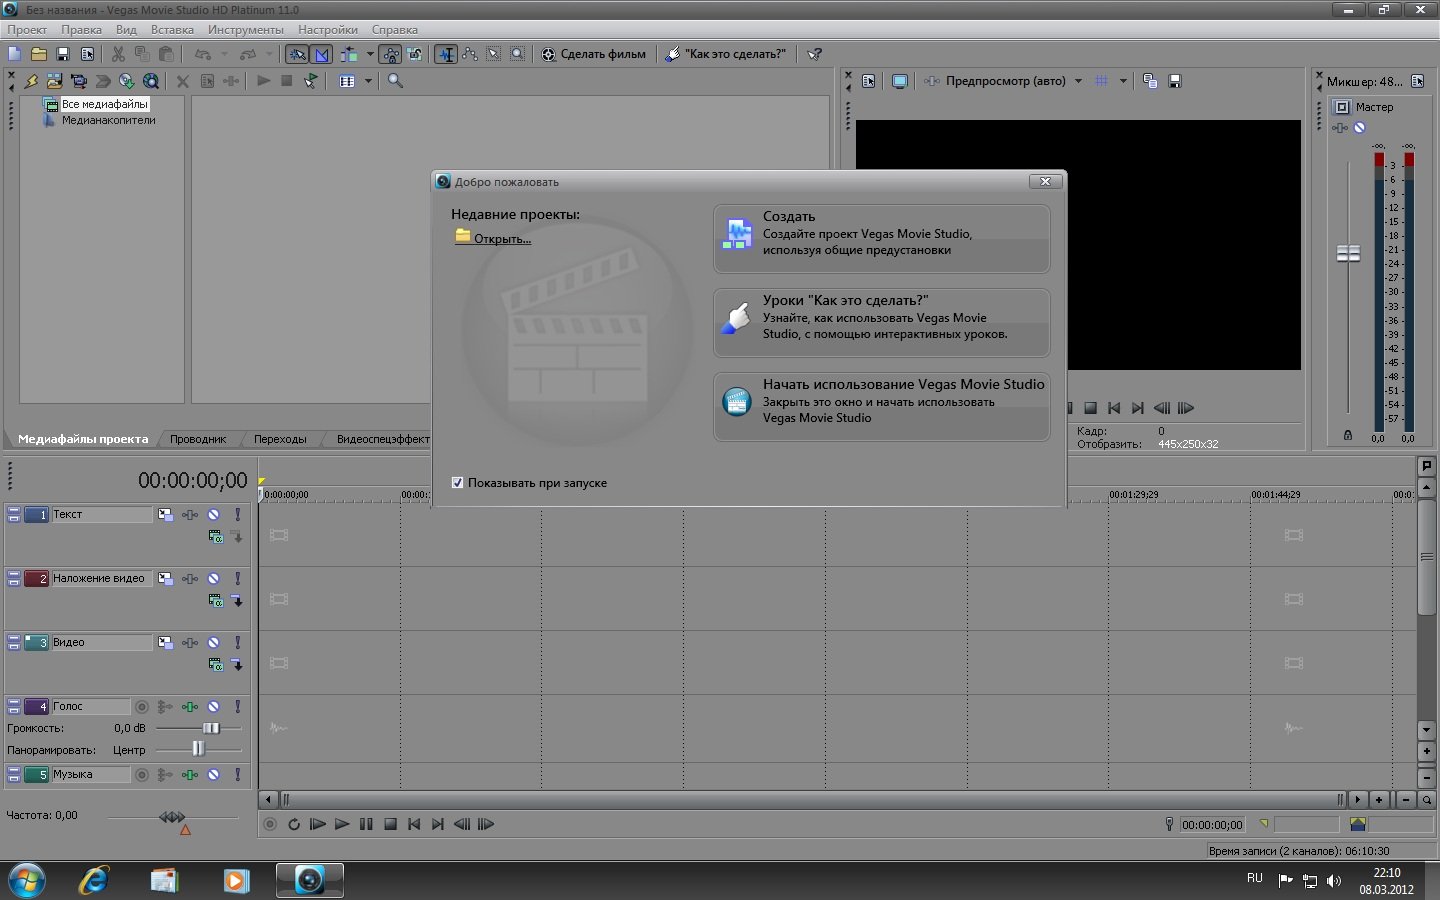Screen dimensions: 1440x900
Task: Click the Undo arrow icon
Action: (x=203, y=54)
